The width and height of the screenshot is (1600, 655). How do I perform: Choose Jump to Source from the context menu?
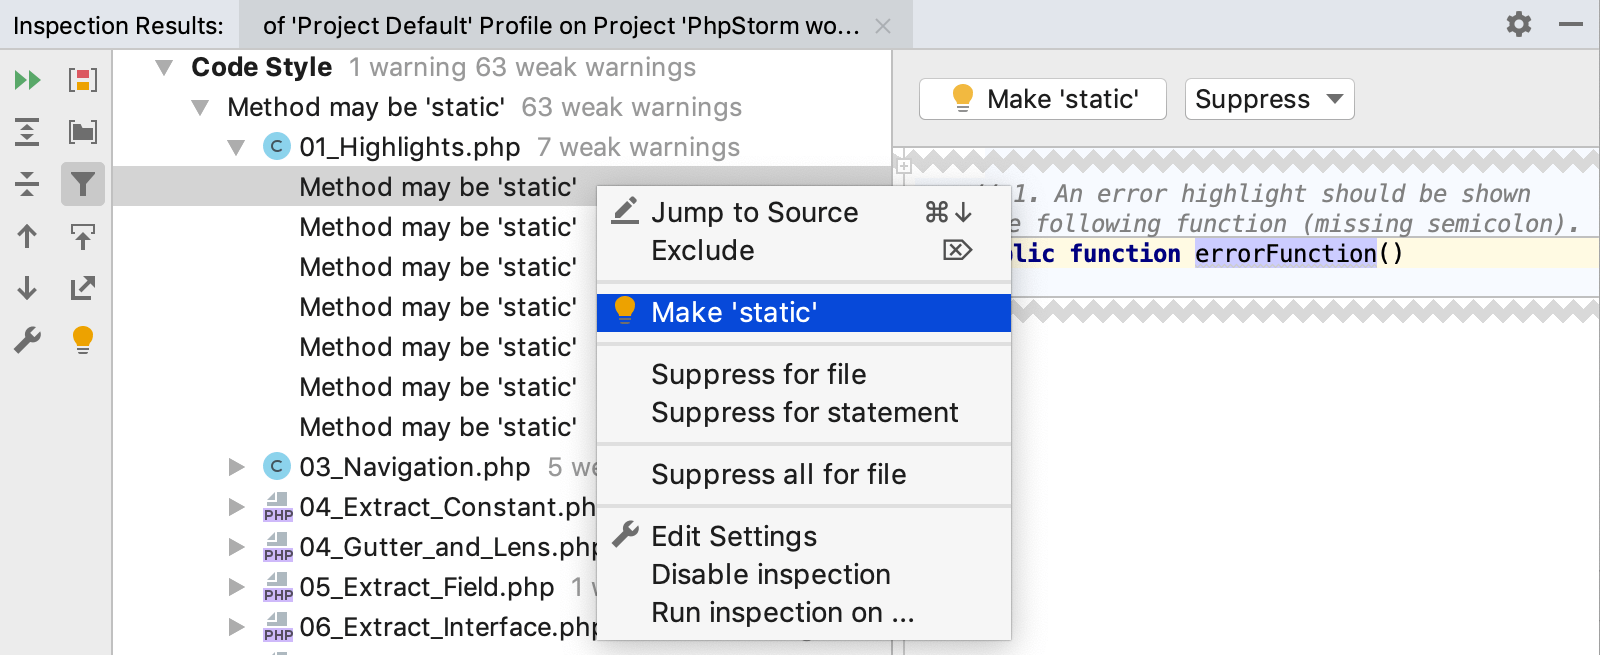pyautogui.click(x=804, y=212)
